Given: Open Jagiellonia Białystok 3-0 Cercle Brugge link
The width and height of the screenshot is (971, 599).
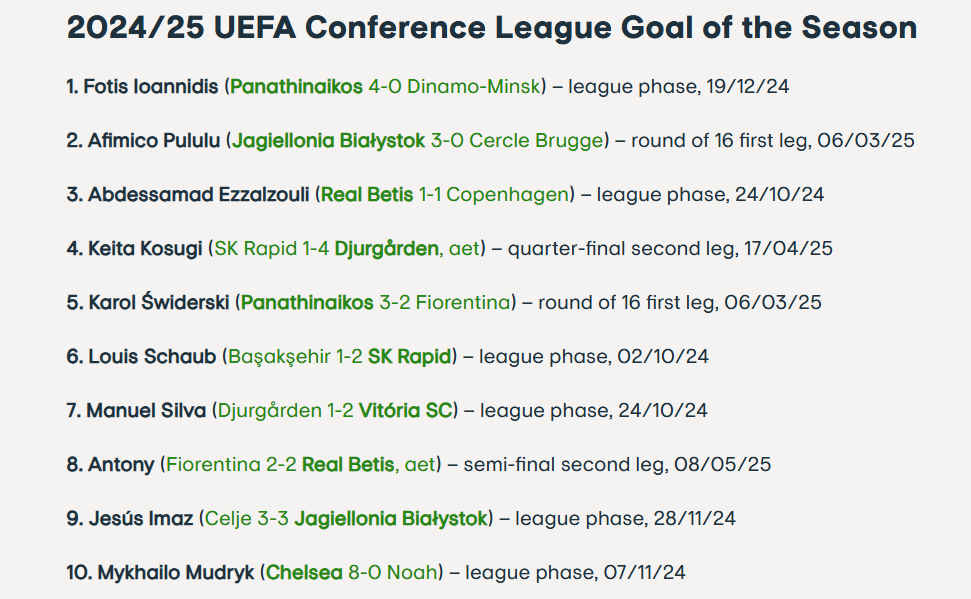Looking at the screenshot, I should click(x=418, y=141).
